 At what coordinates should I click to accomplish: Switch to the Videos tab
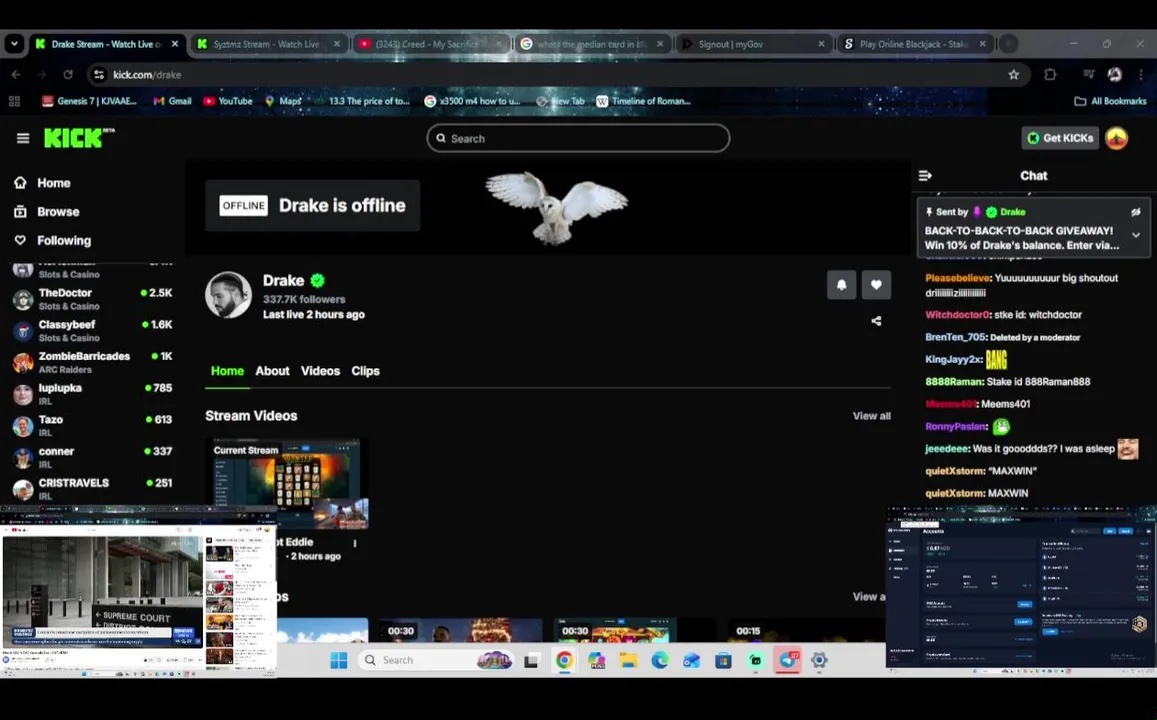coord(320,371)
